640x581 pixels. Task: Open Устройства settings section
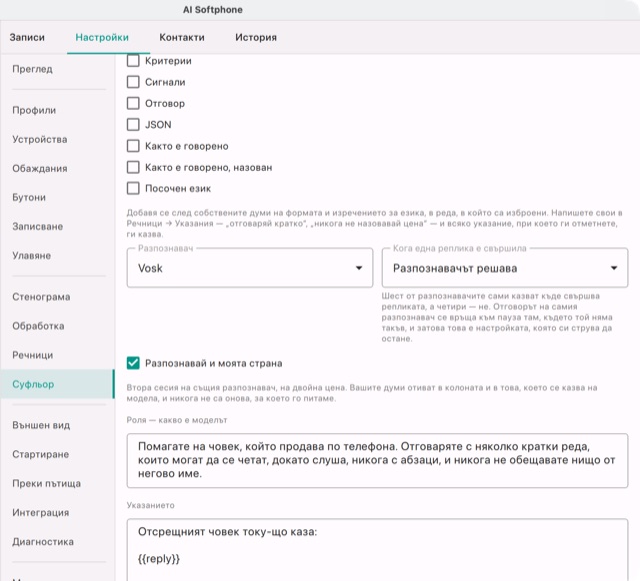pos(57,139)
